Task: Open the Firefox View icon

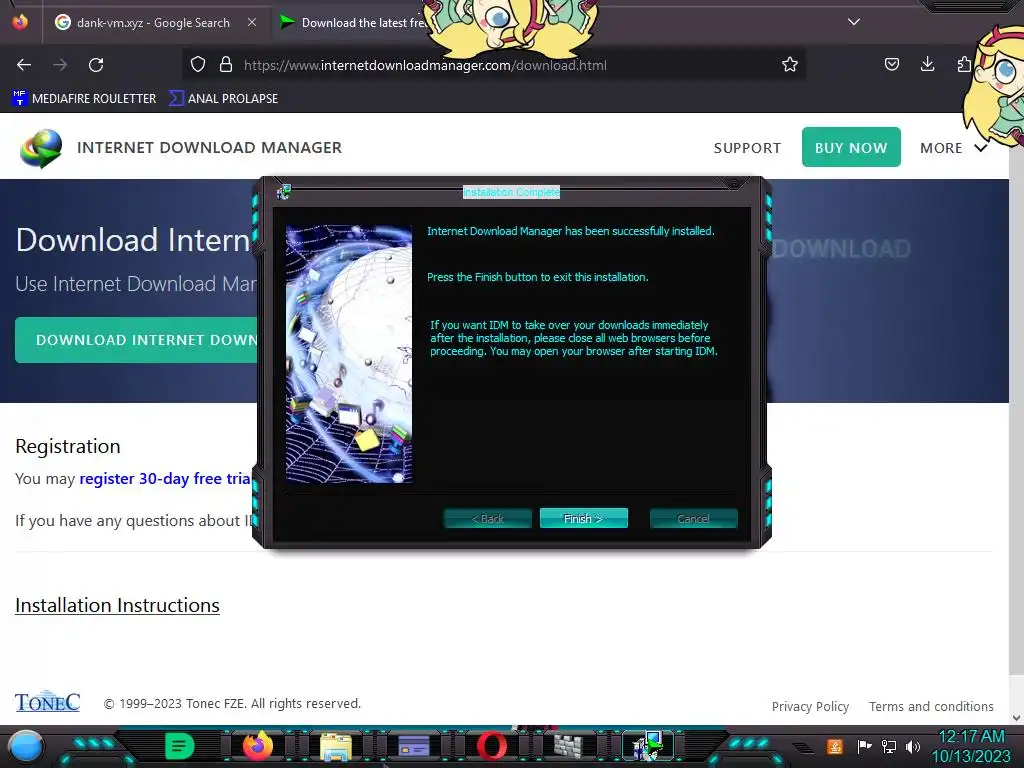Action: (20, 22)
